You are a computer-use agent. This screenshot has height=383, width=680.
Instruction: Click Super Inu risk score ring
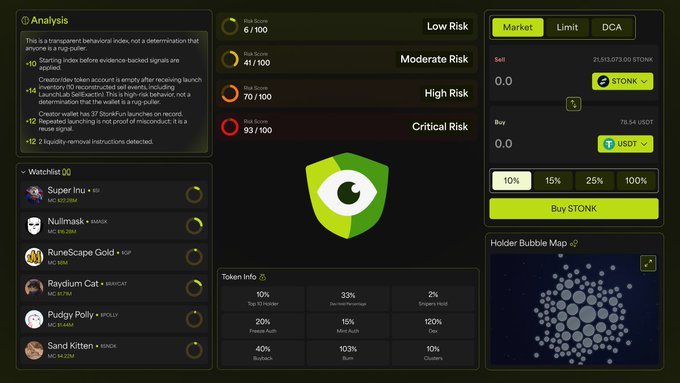tap(194, 195)
